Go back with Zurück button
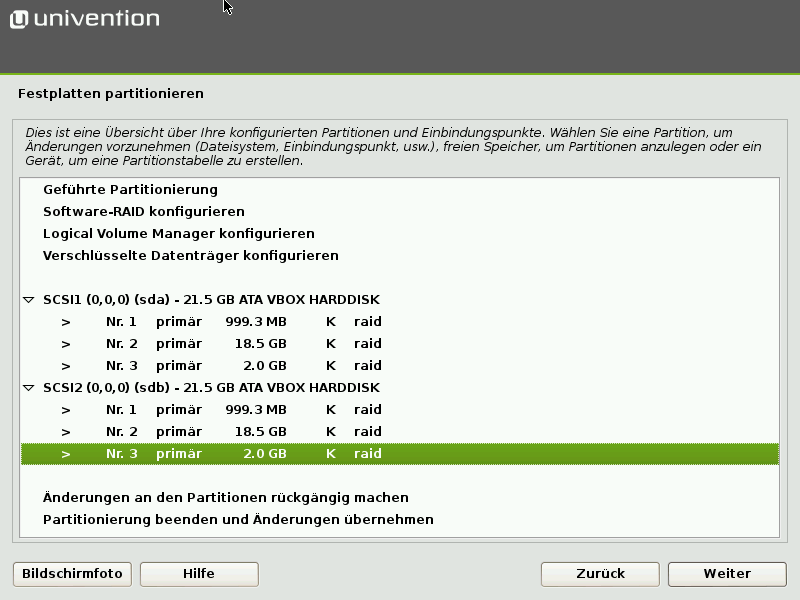 point(600,574)
